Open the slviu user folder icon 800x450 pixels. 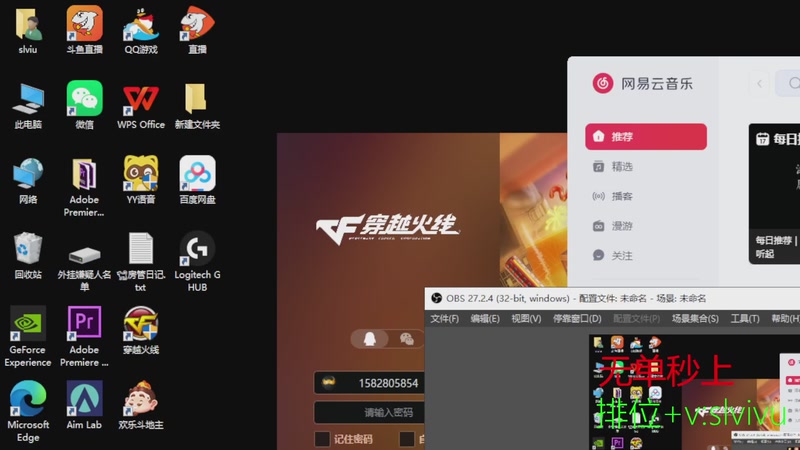point(28,24)
